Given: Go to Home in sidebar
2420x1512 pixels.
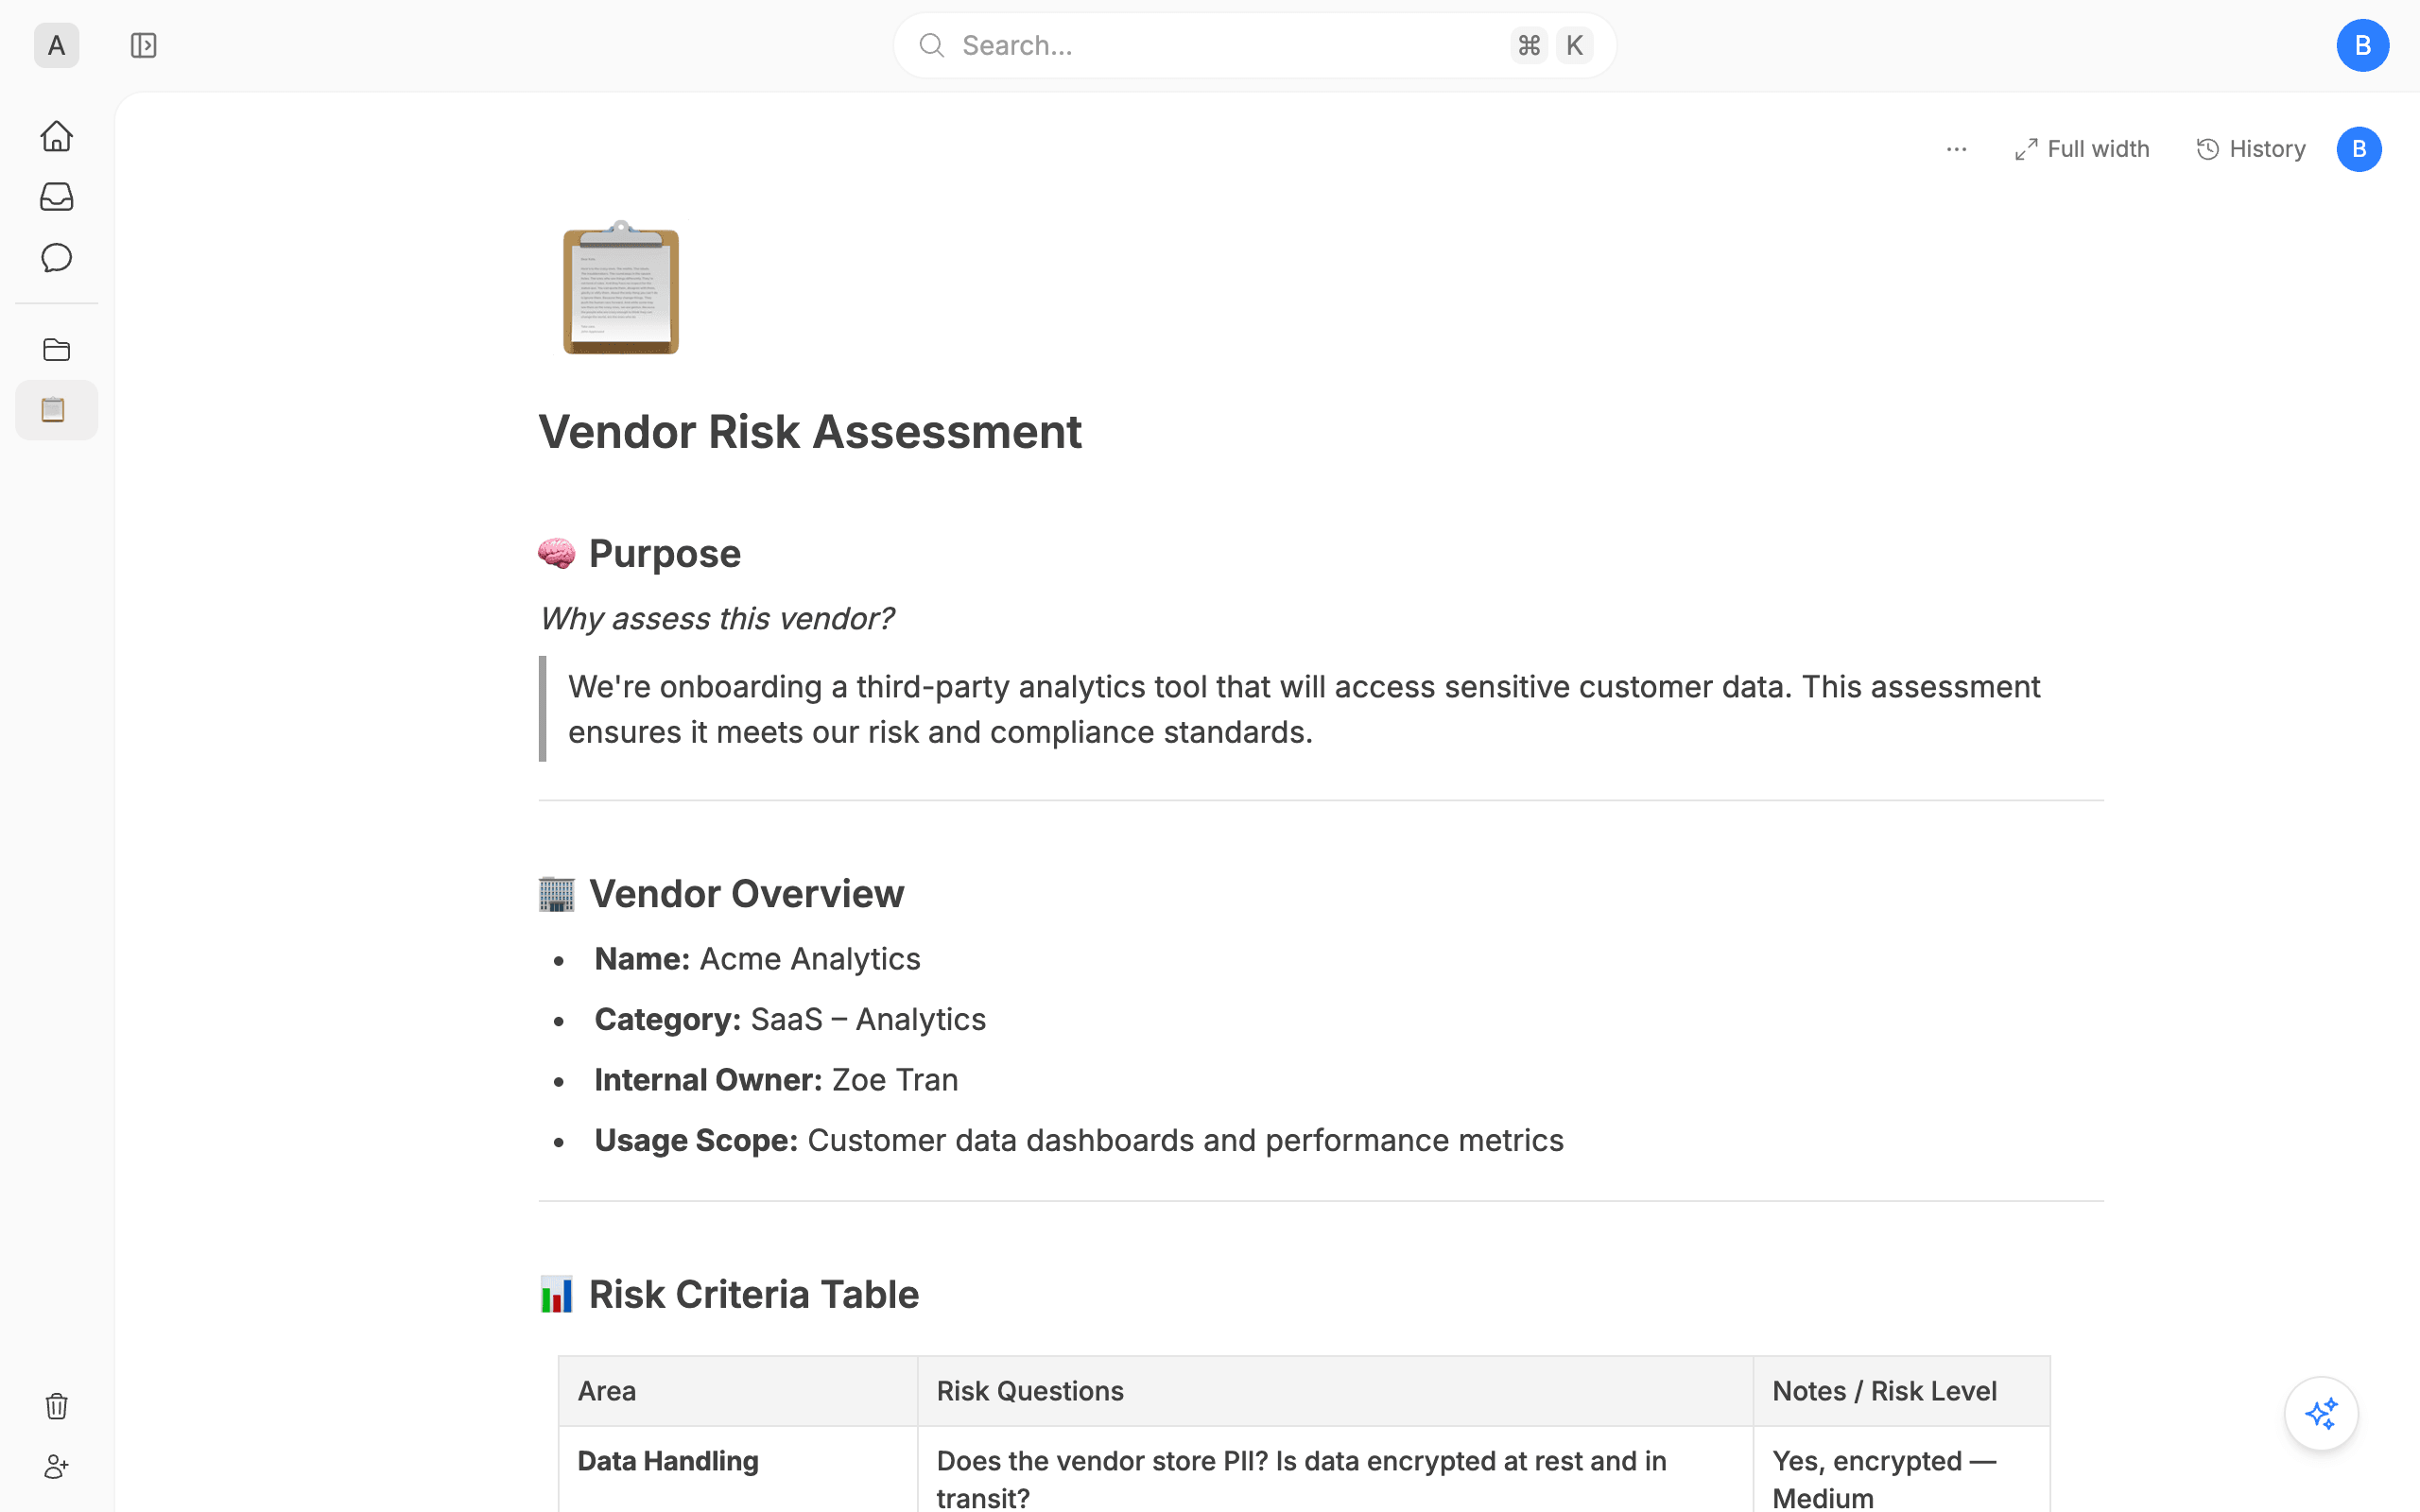Looking at the screenshot, I should point(56,136).
